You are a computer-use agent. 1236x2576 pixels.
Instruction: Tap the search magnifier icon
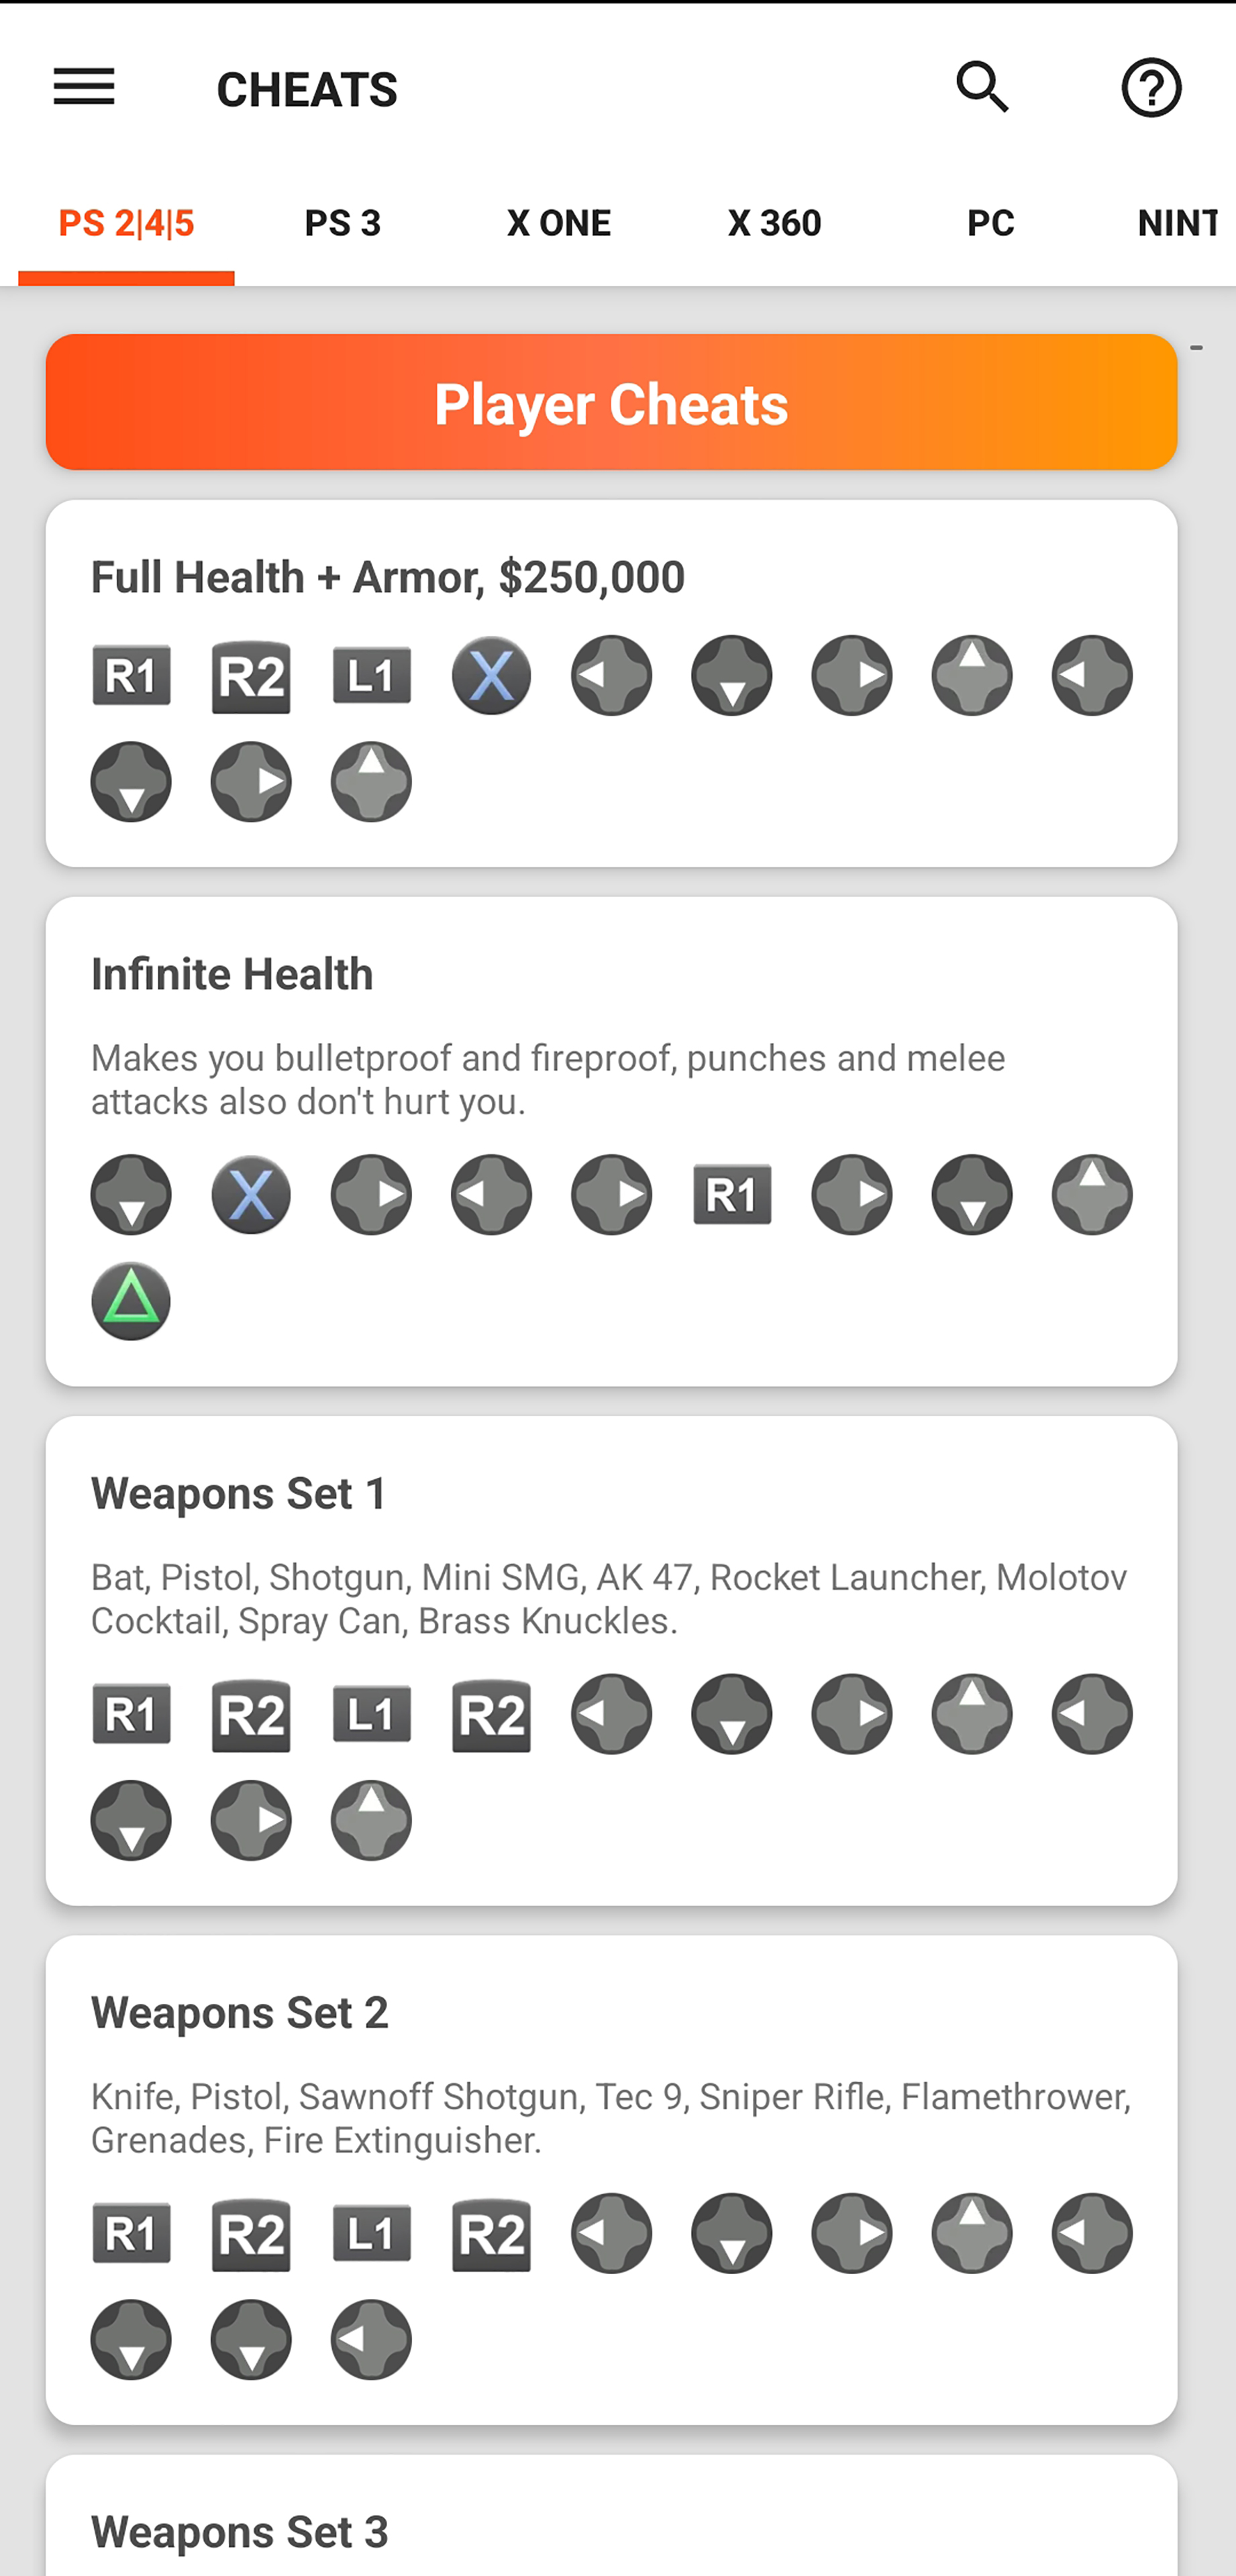982,87
